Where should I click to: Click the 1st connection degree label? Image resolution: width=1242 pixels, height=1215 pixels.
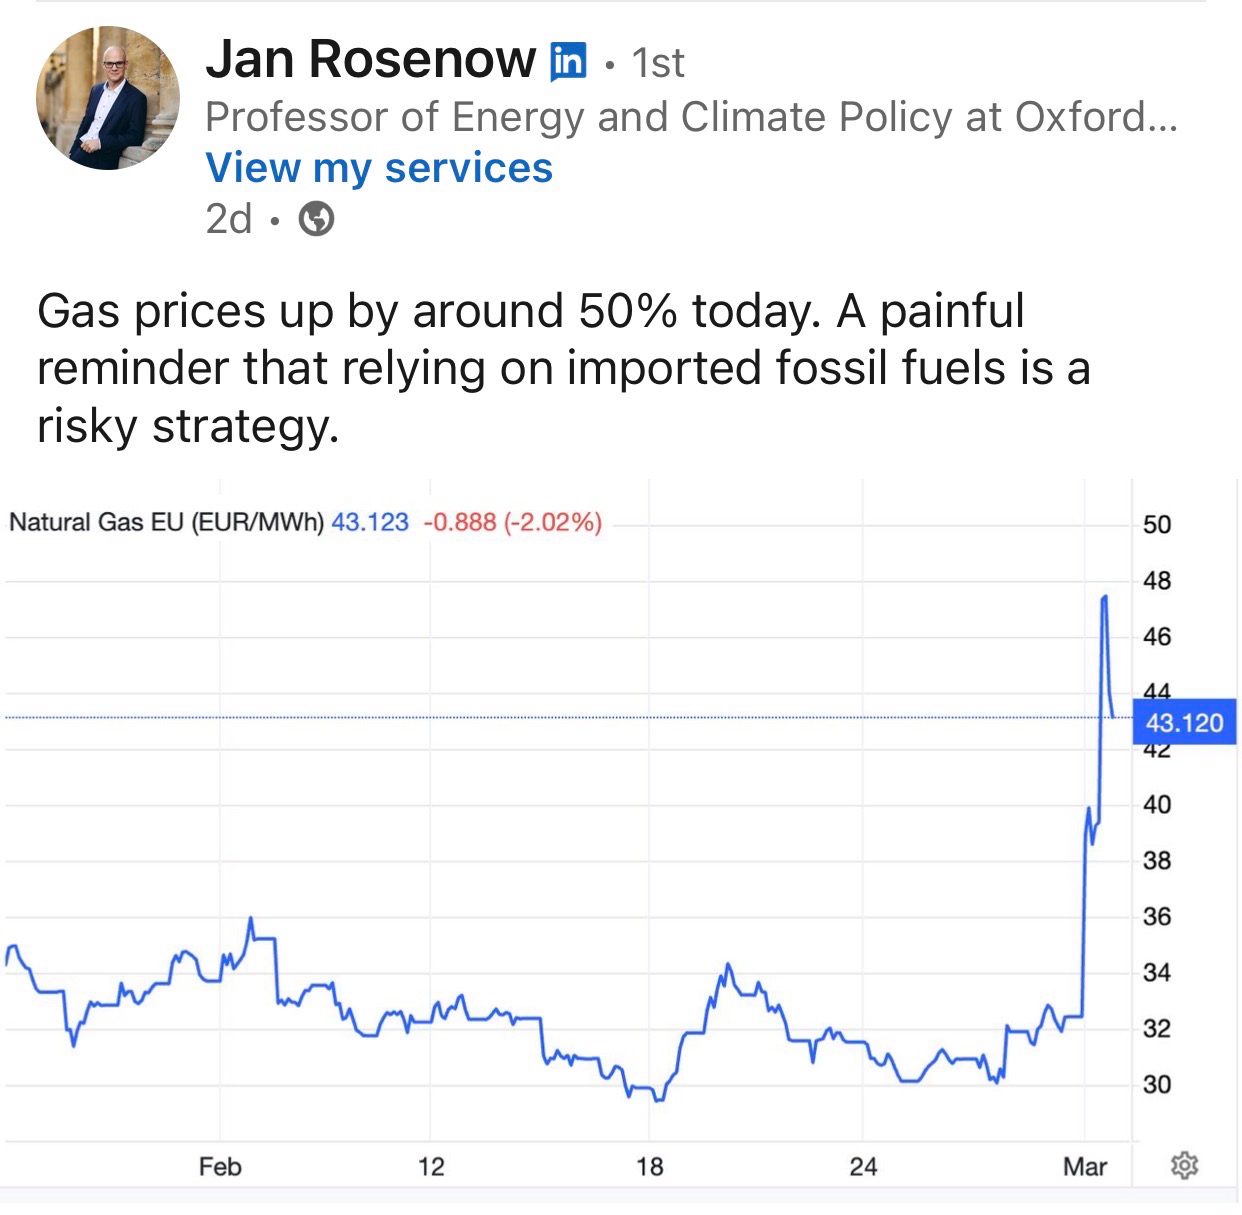(x=658, y=63)
